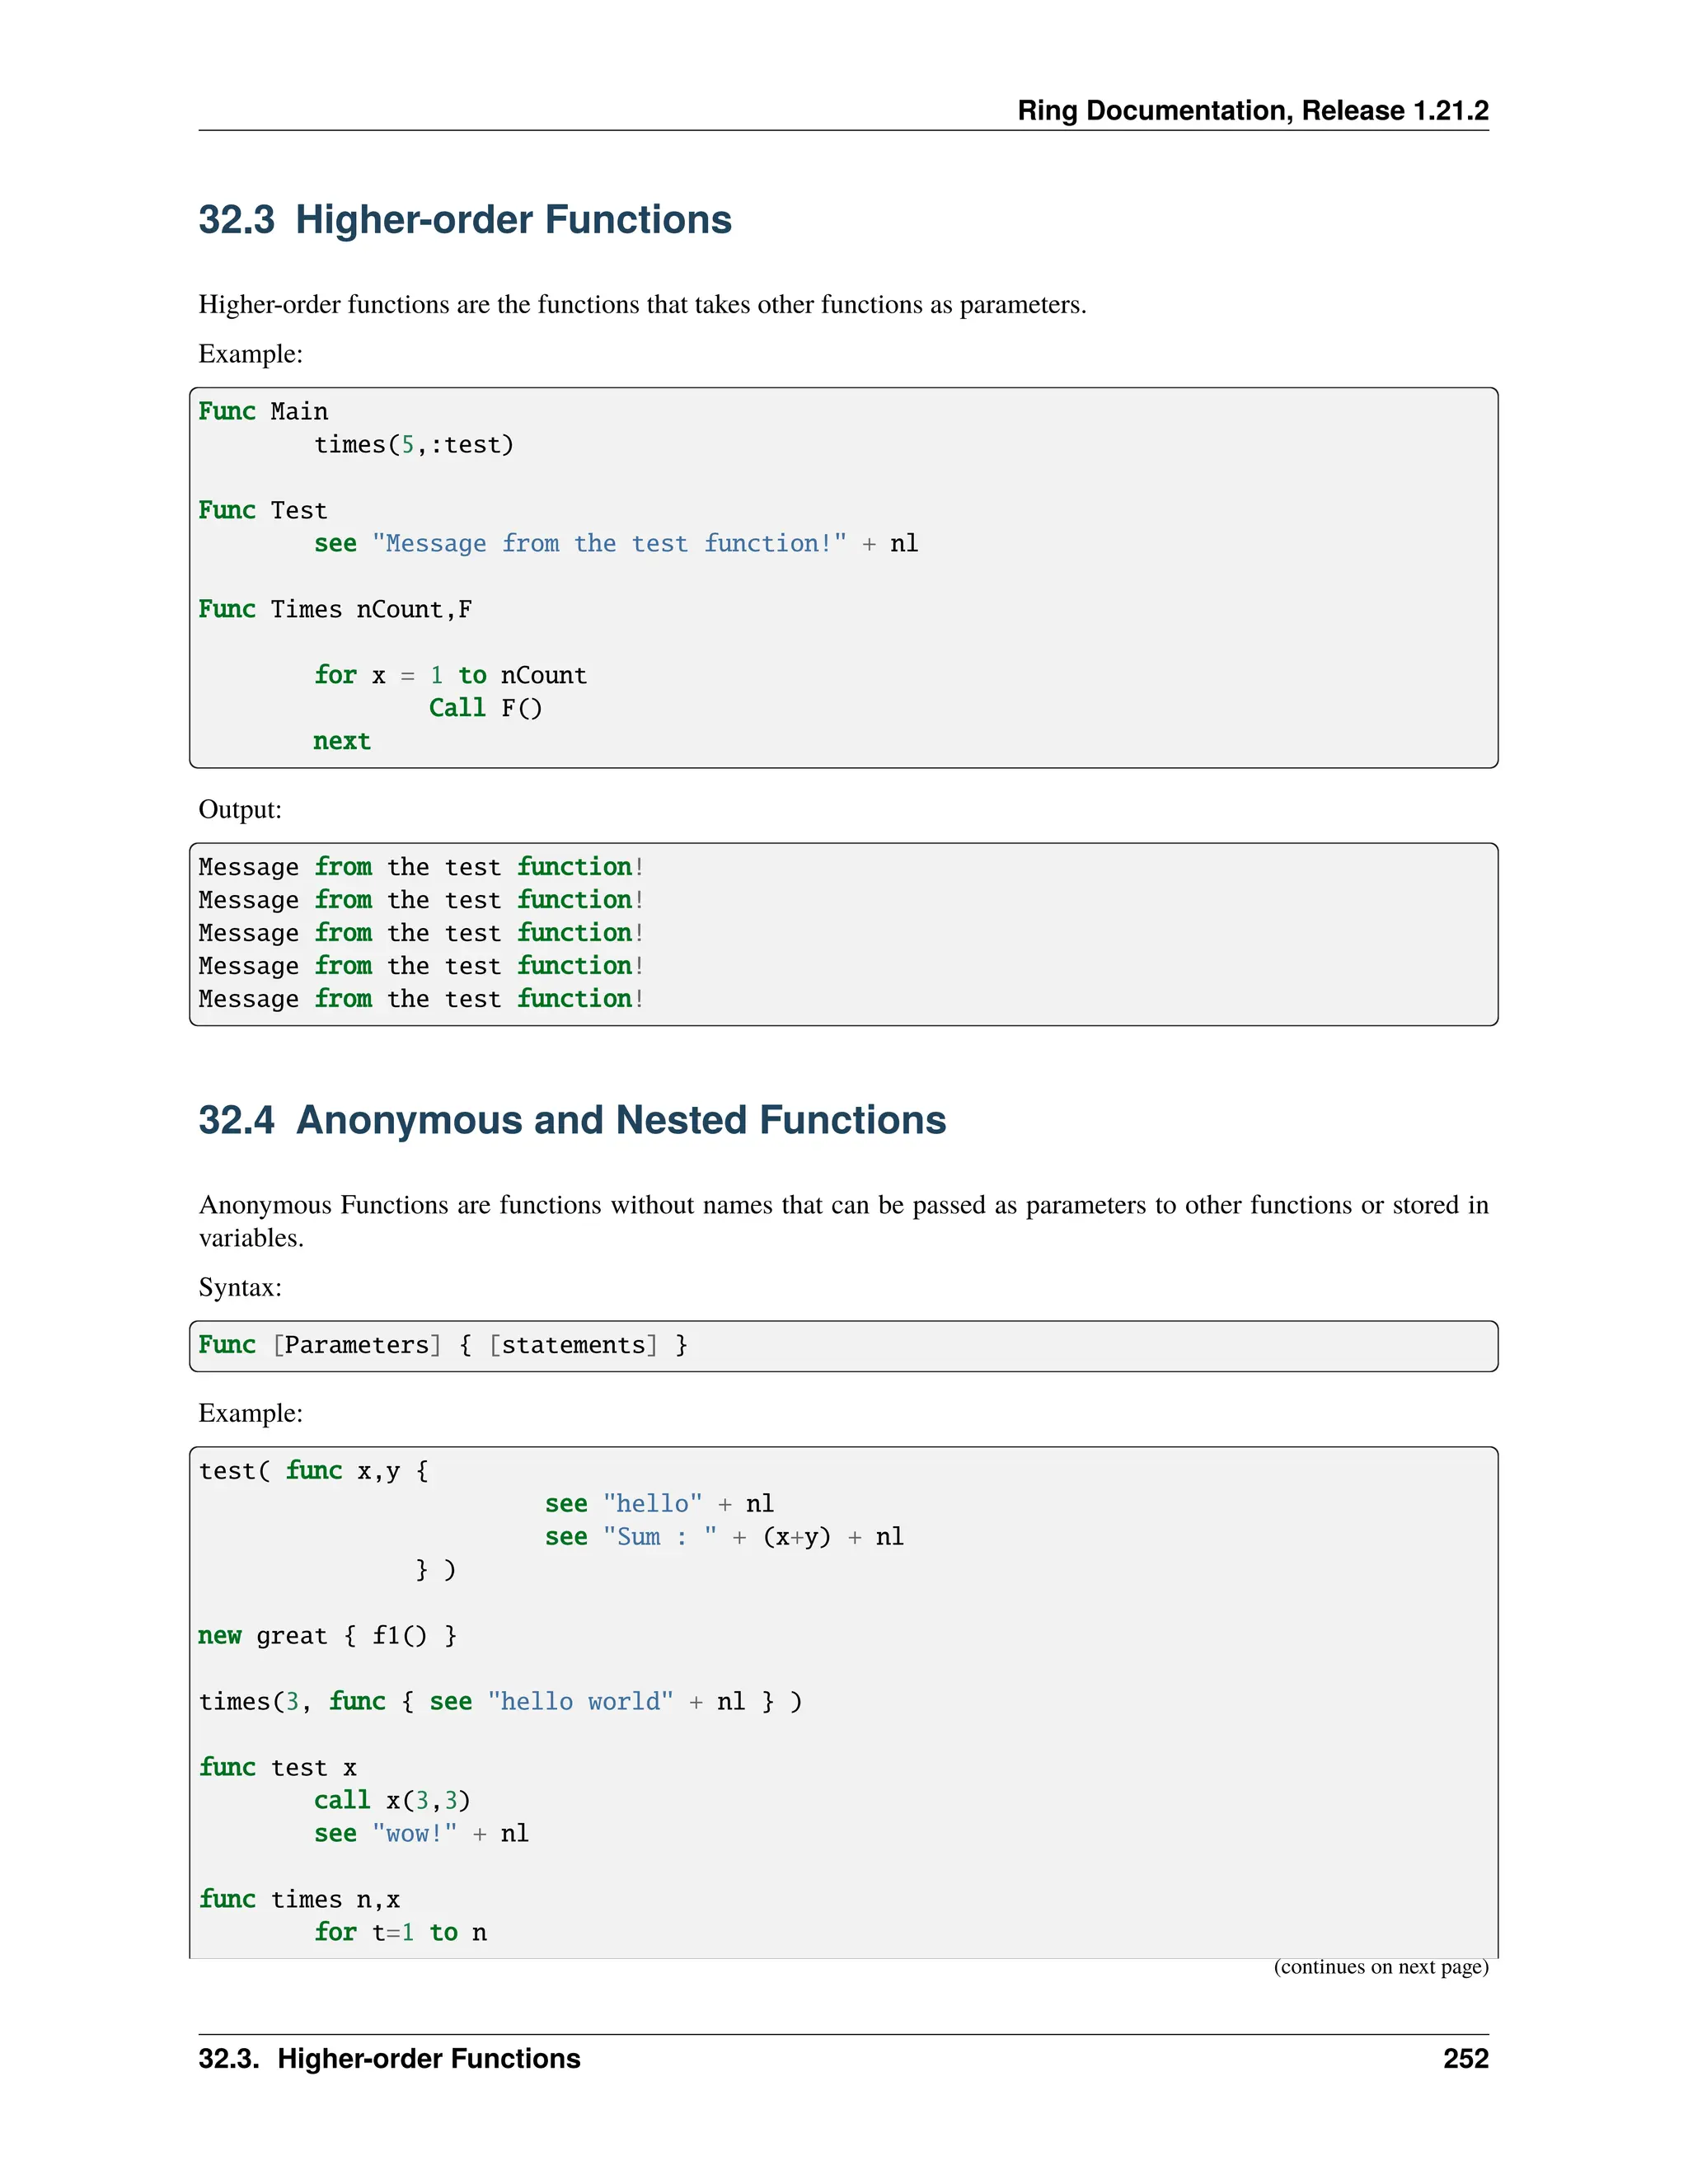Click the 'new great { f1() }' line
The width and height of the screenshot is (1688, 2184).
coord(328,1636)
